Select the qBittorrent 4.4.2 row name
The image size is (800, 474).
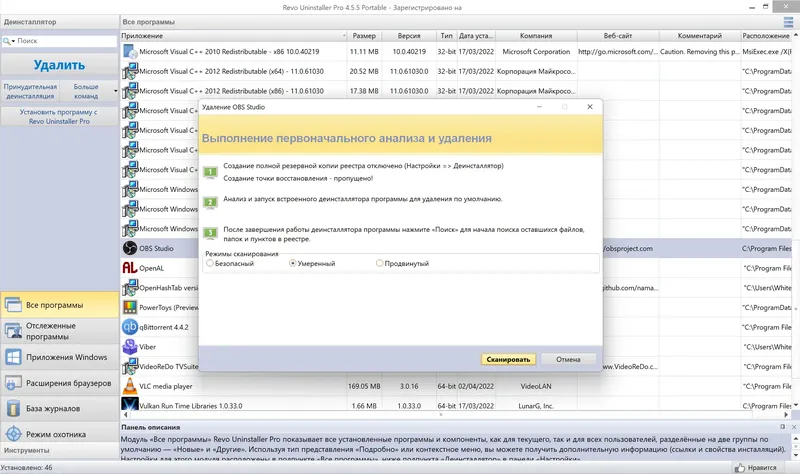pyautogui.click(x=164, y=327)
